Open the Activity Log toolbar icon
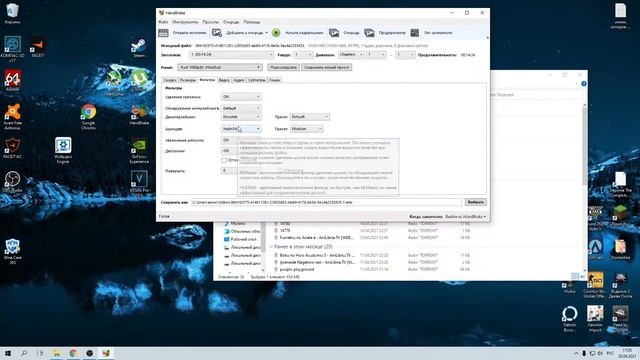This screenshot has height=360, width=640. pyautogui.click(x=415, y=33)
